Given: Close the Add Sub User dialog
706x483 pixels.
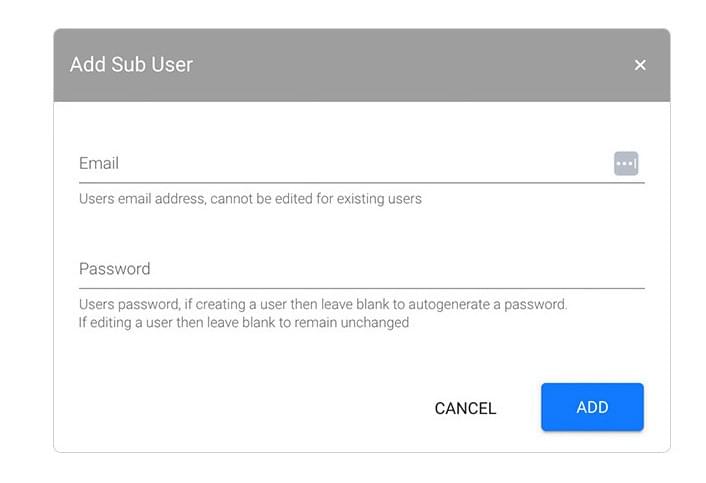Looking at the screenshot, I should pyautogui.click(x=640, y=65).
